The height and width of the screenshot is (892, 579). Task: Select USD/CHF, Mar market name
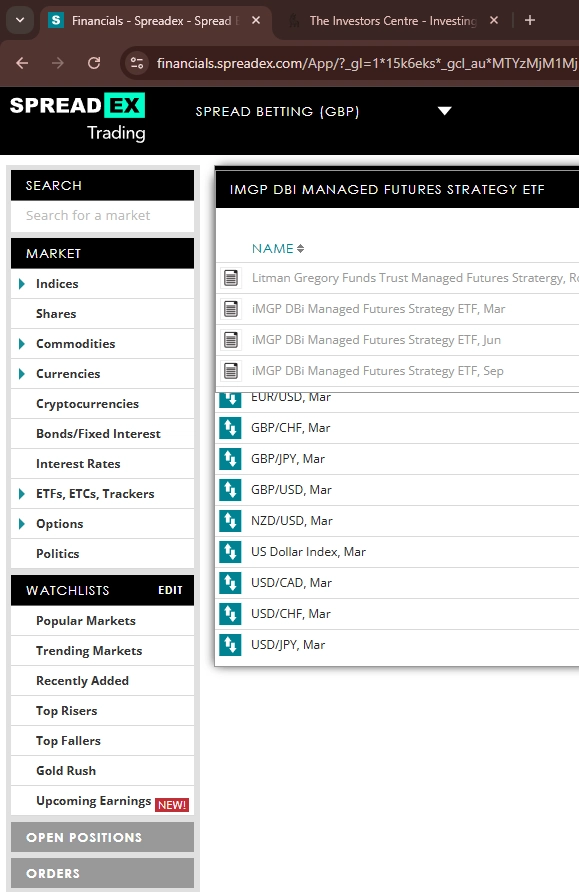tap(291, 614)
